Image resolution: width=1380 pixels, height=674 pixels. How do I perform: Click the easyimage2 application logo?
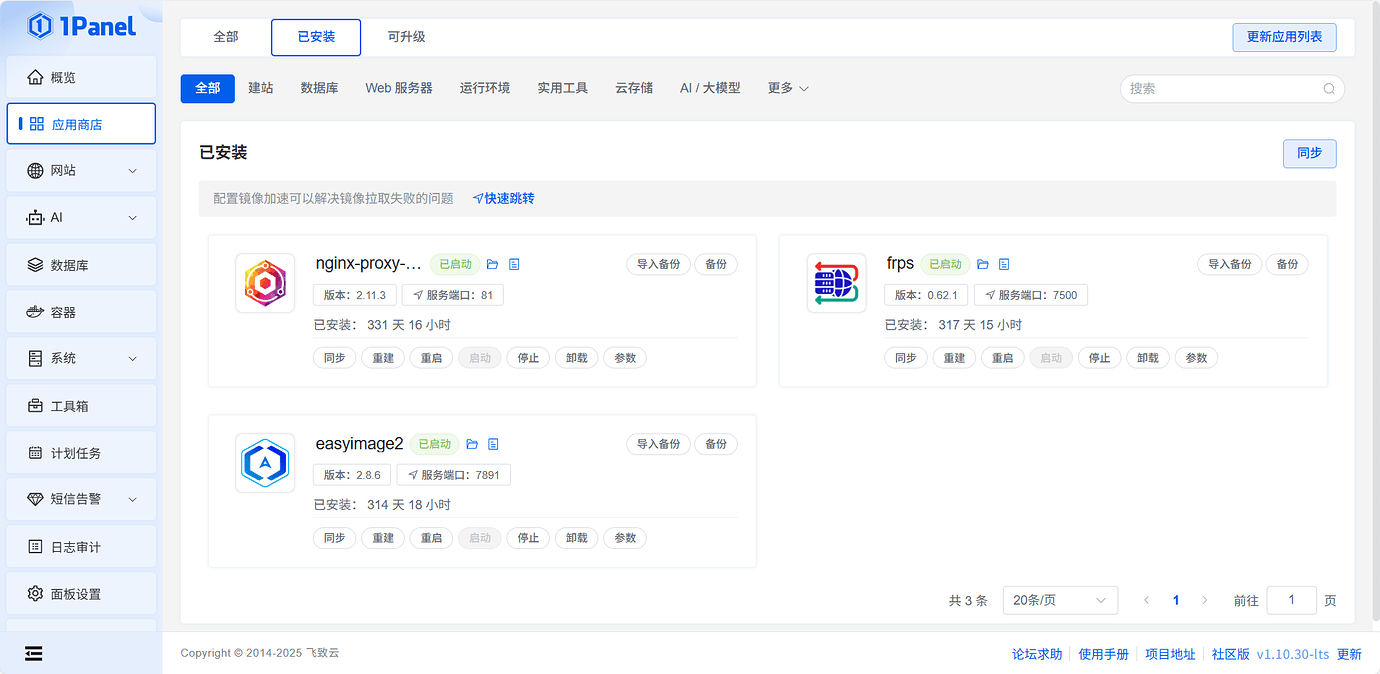(264, 462)
